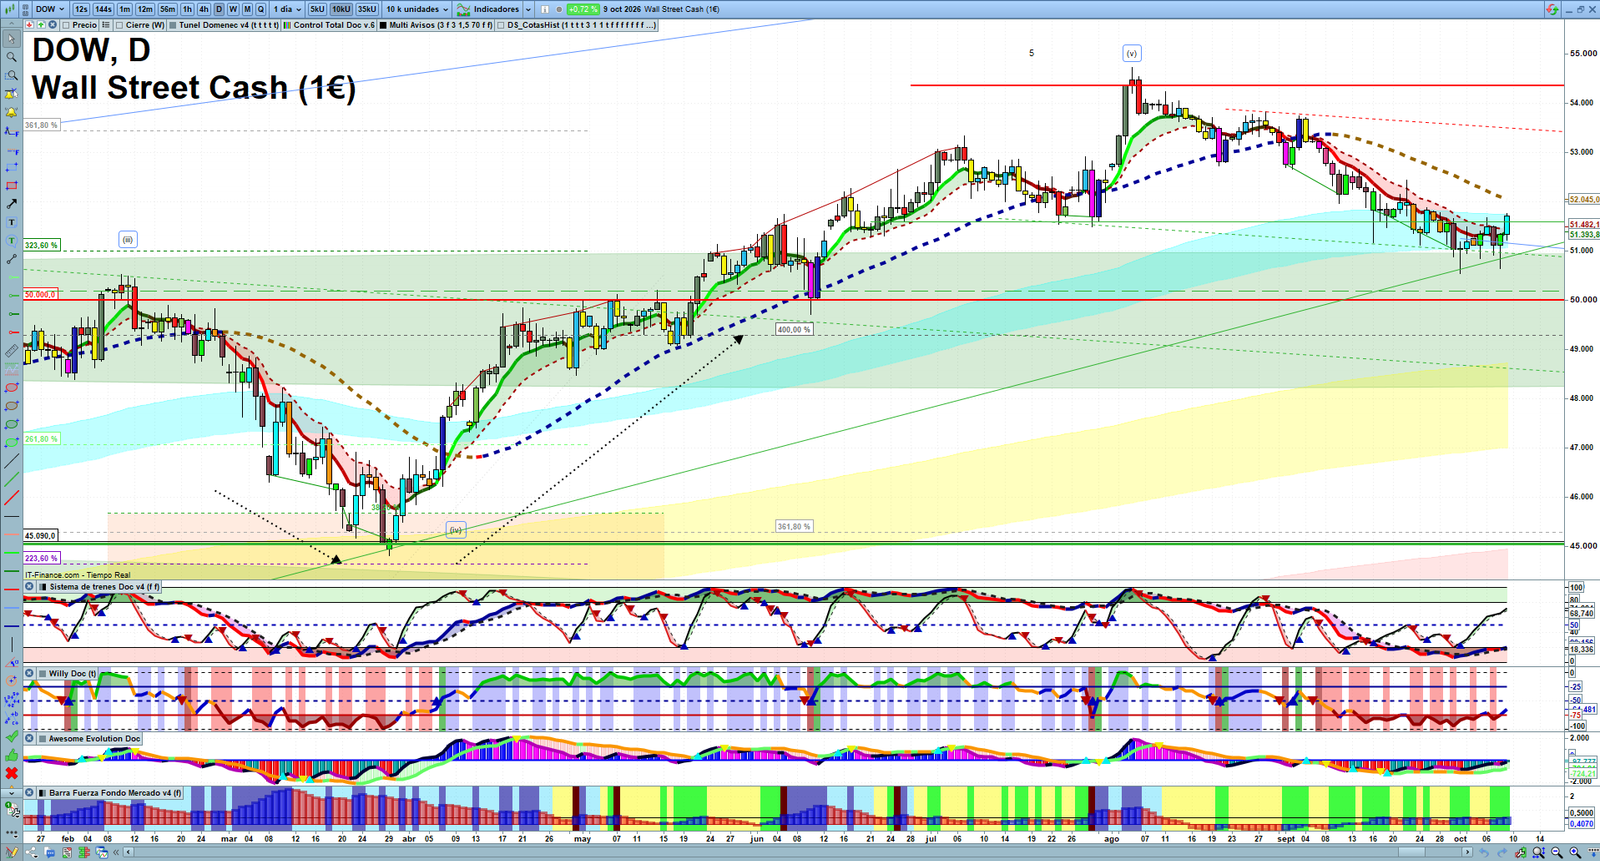Image resolution: width=1600 pixels, height=861 pixels.
Task: Close the Willy Doc indicator panel
Action: [x=30, y=674]
